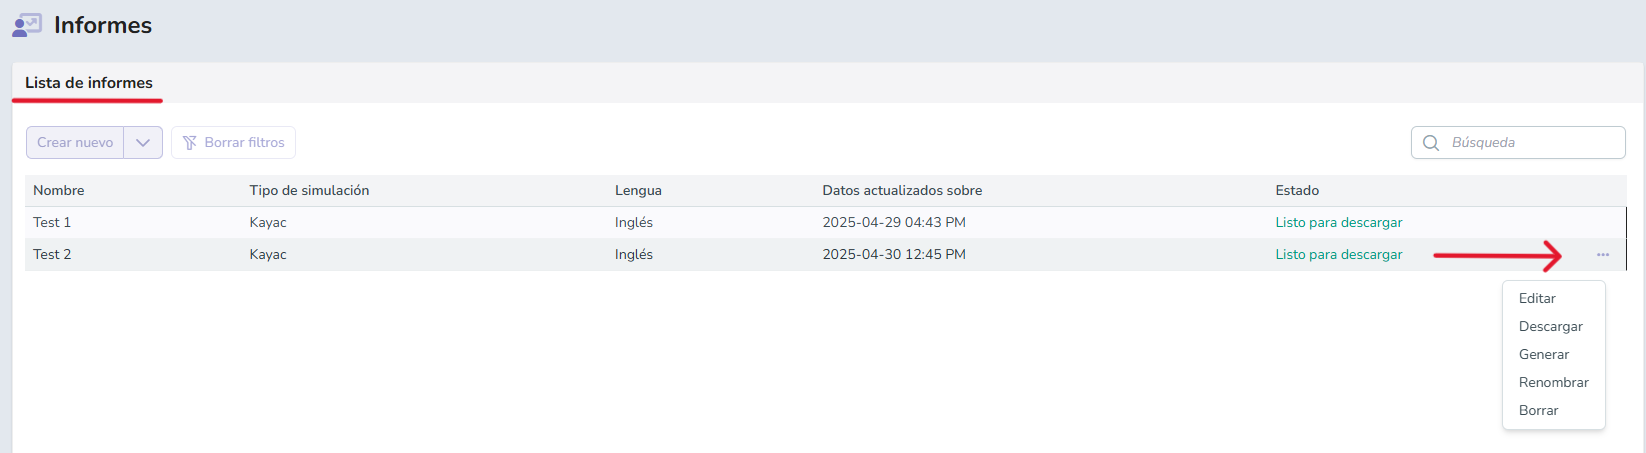Sort by the Nombre column header

[59, 191]
